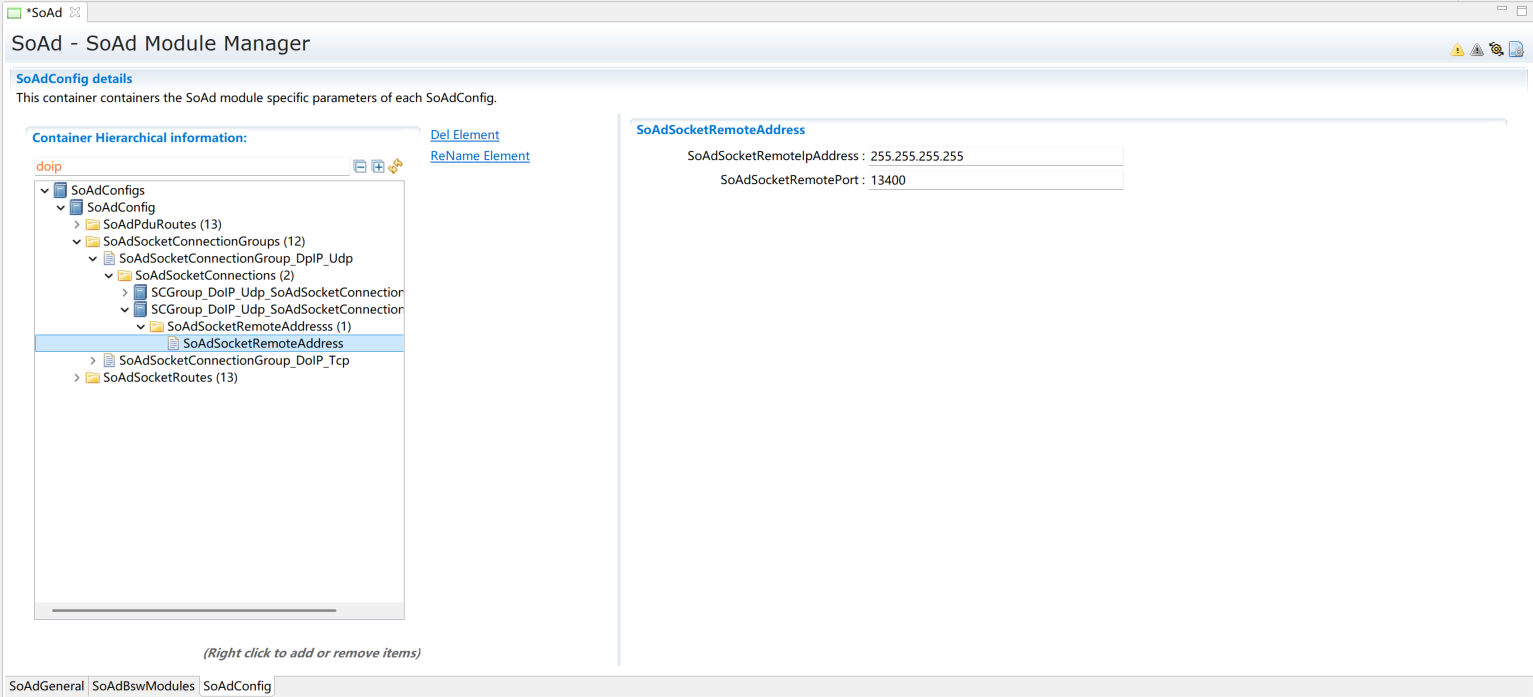Click the SoAdSocketRemotePort input field
Screen dimensions: 1533x697
tap(995, 181)
